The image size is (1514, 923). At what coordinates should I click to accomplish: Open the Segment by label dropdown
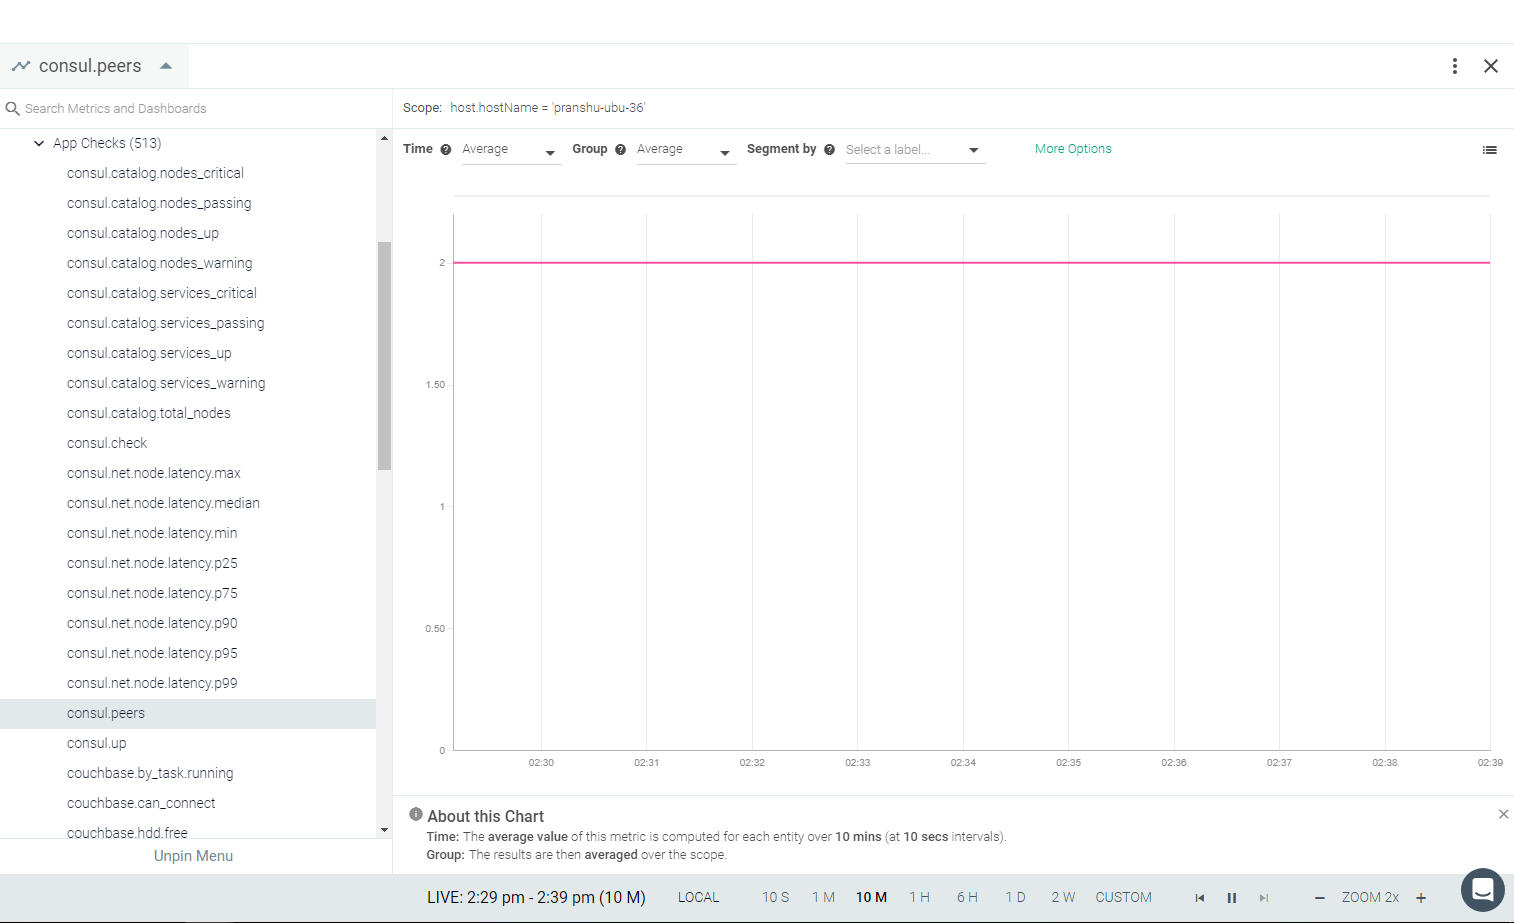pos(915,150)
